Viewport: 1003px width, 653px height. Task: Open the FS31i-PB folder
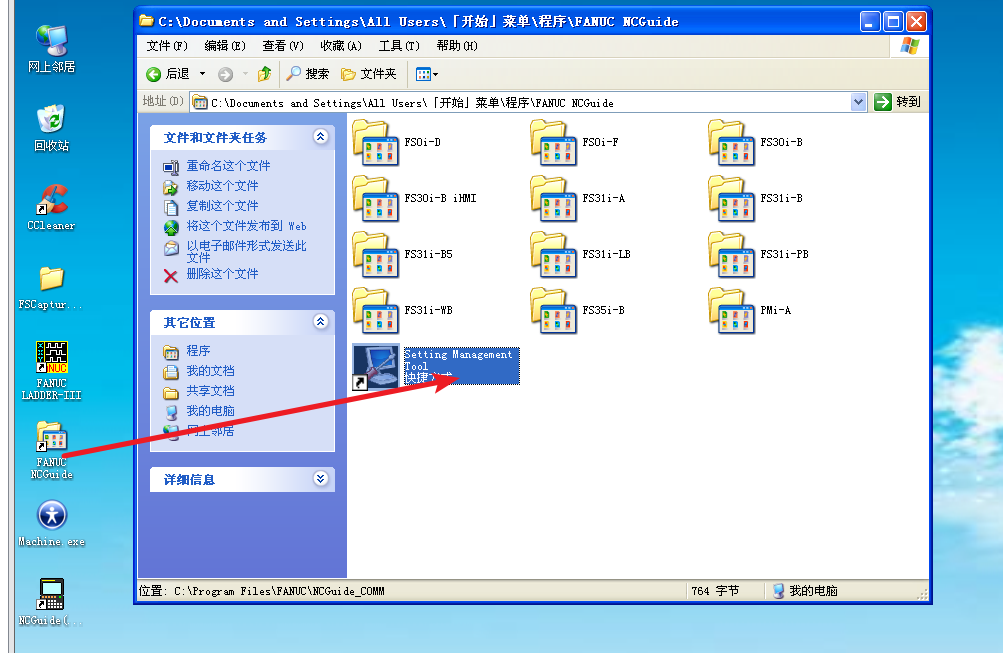point(759,255)
